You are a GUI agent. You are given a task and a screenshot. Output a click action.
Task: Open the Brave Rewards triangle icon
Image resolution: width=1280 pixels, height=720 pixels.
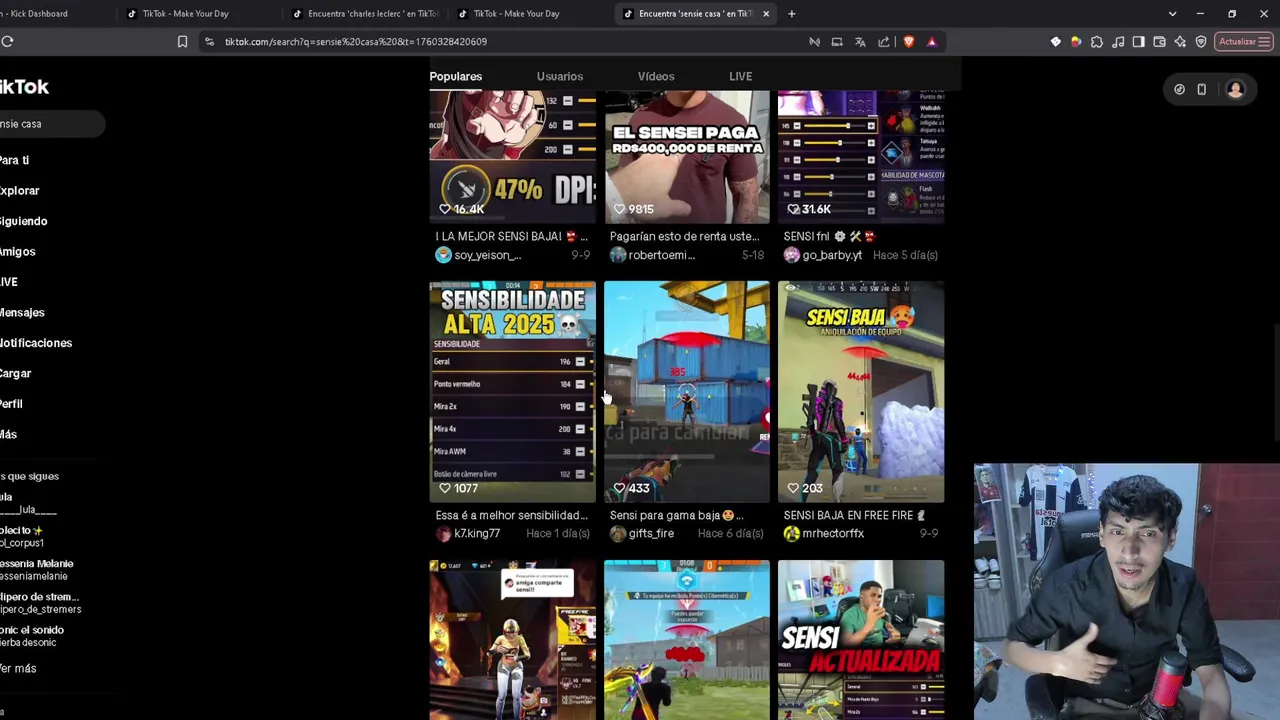pyautogui.click(x=932, y=41)
